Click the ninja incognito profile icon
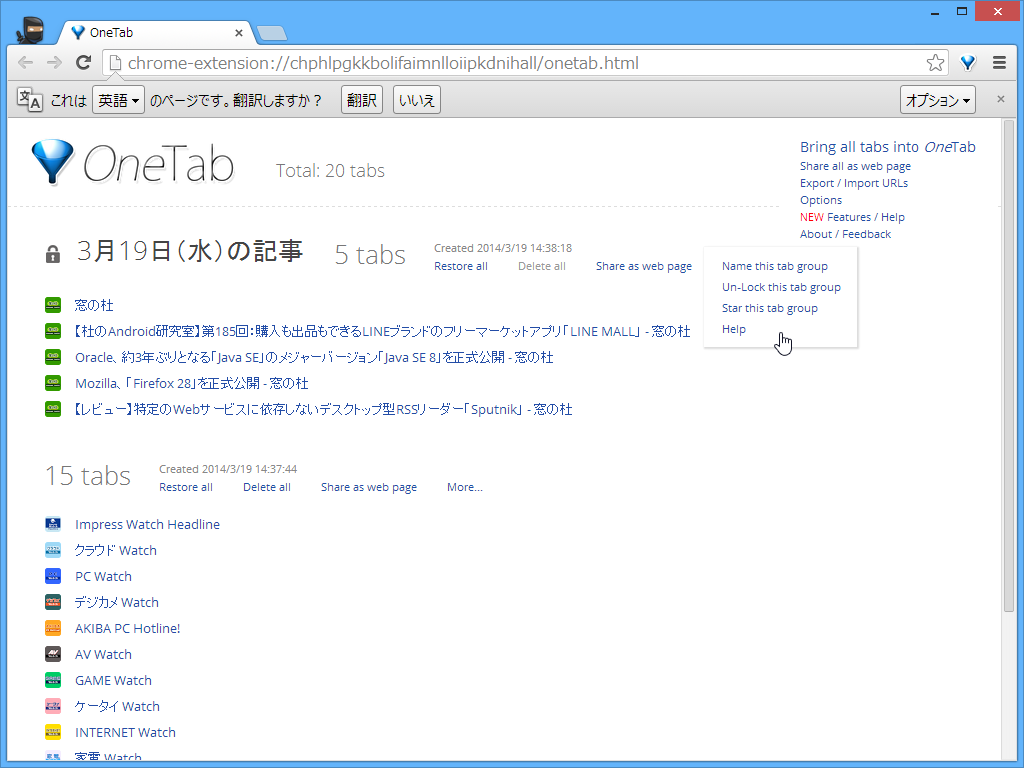 pos(30,29)
